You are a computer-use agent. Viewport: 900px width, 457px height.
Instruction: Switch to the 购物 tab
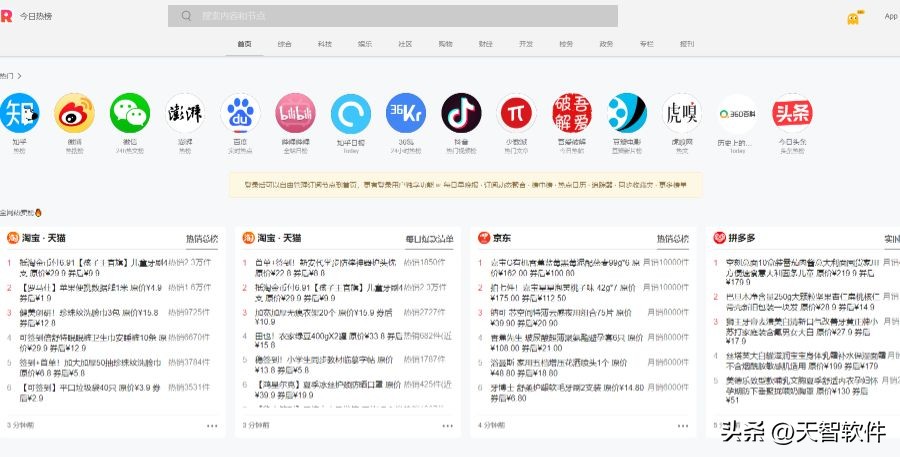tap(445, 44)
